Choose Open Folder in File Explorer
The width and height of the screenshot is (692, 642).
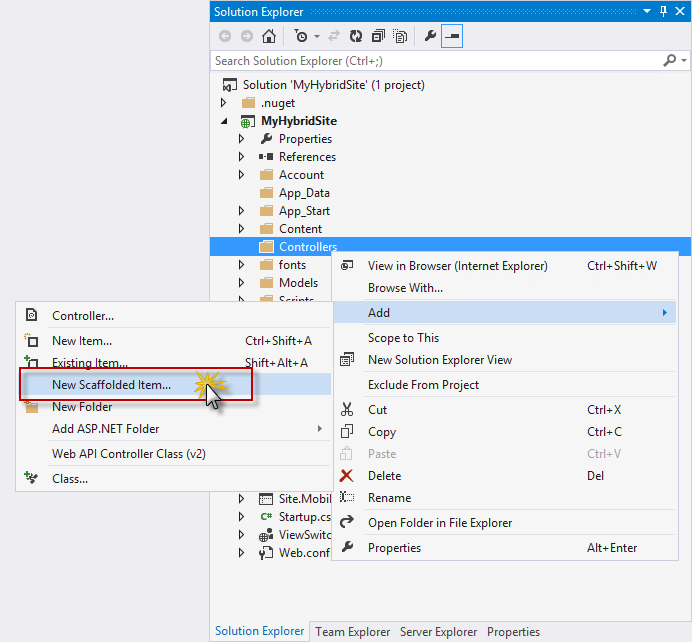pos(504,523)
